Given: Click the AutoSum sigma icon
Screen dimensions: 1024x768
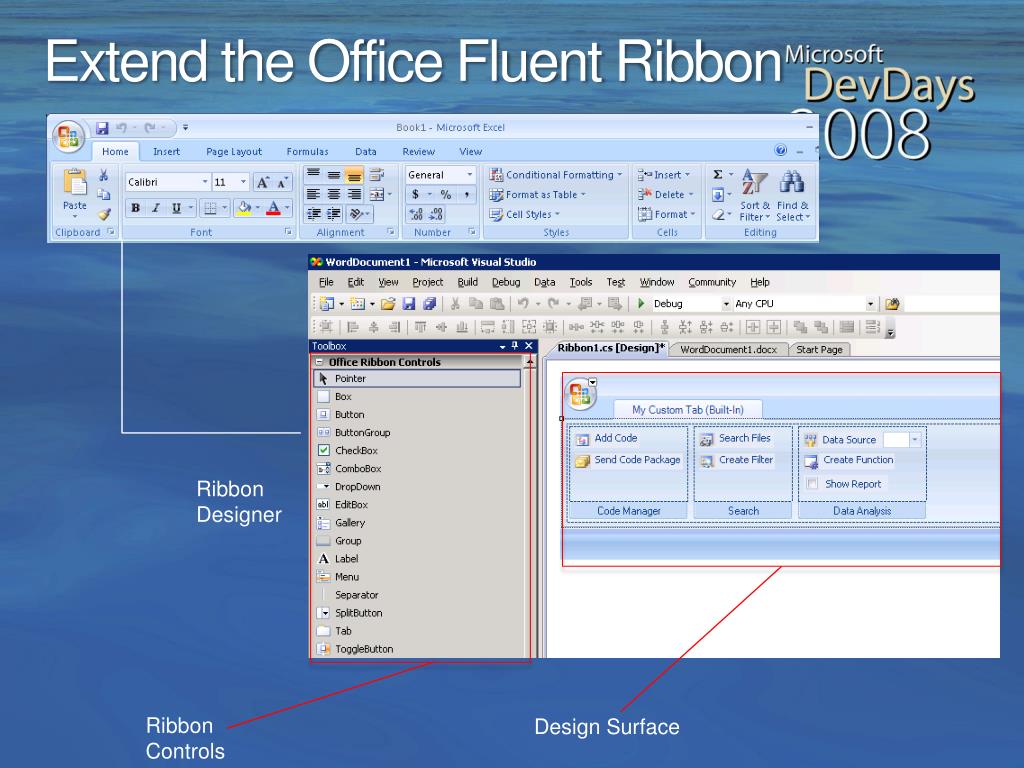Looking at the screenshot, I should click(718, 175).
